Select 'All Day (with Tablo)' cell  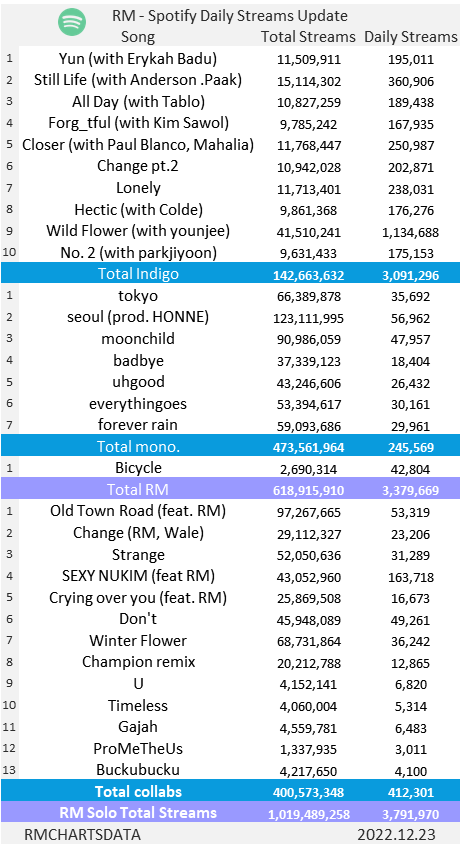click(x=138, y=102)
